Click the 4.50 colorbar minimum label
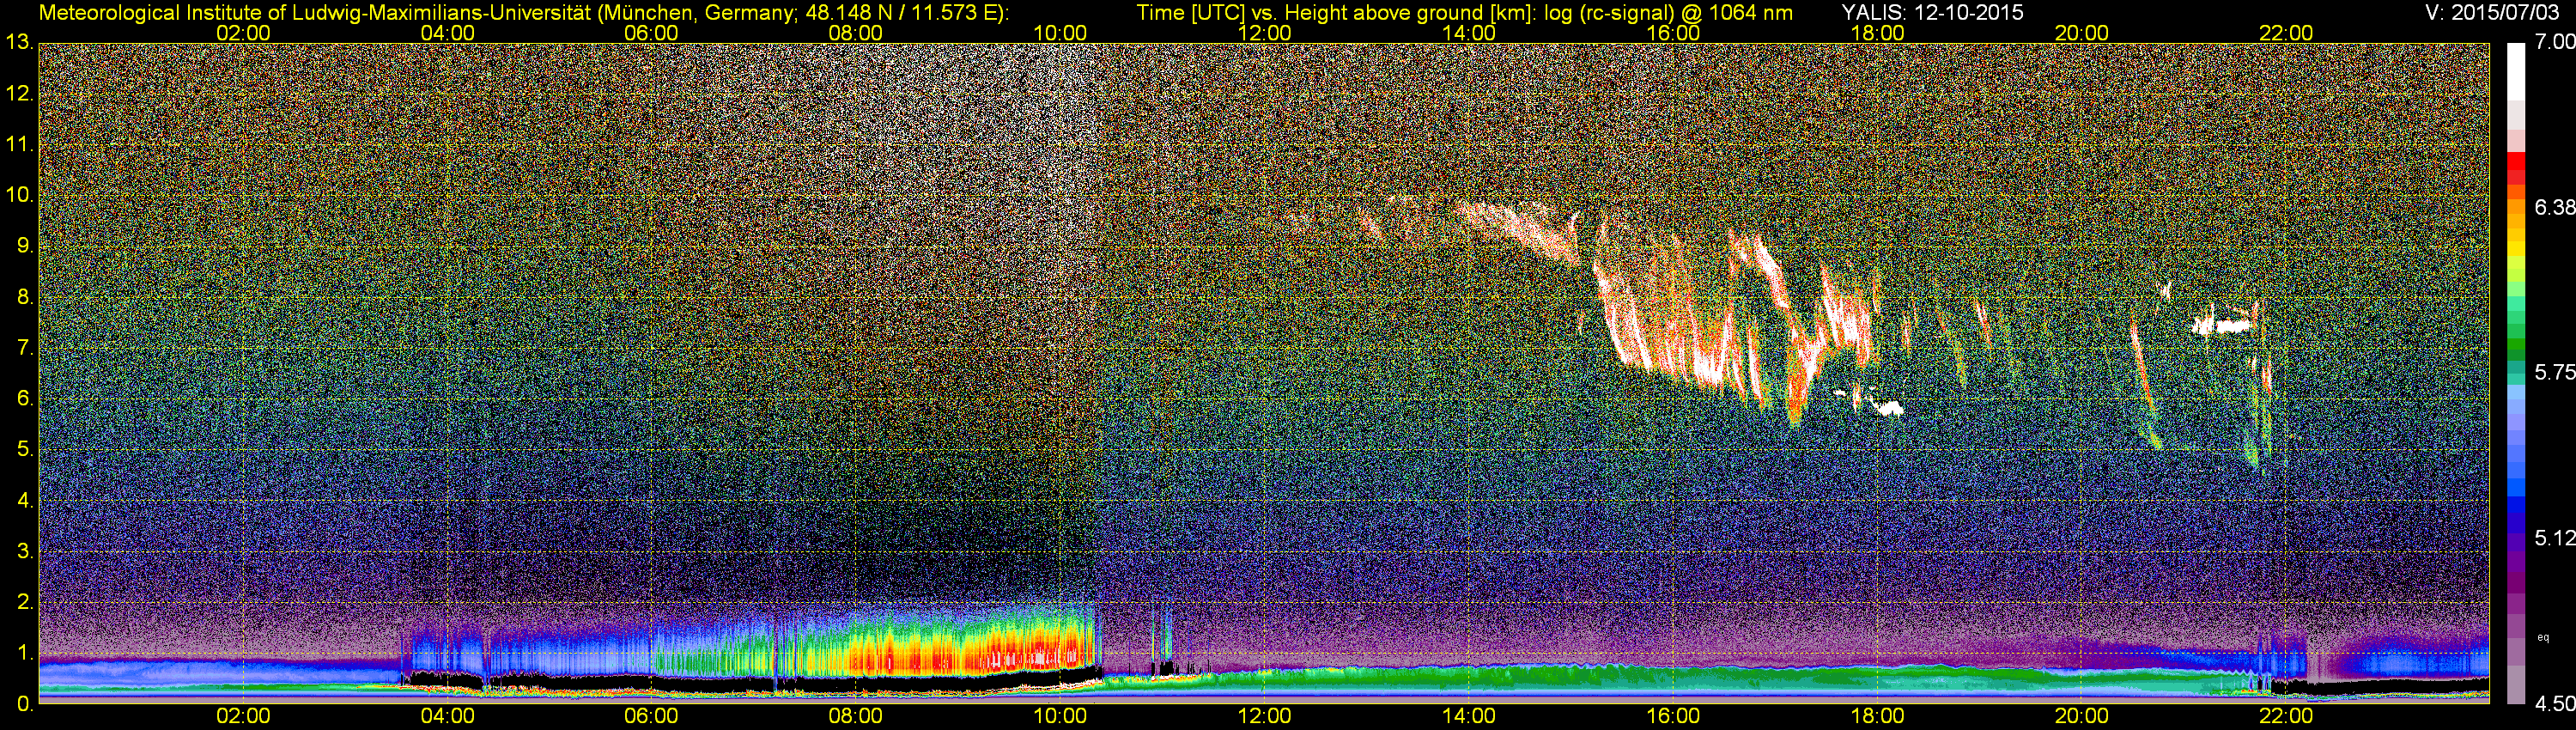Viewport: 2576px width, 730px height. point(2553,704)
